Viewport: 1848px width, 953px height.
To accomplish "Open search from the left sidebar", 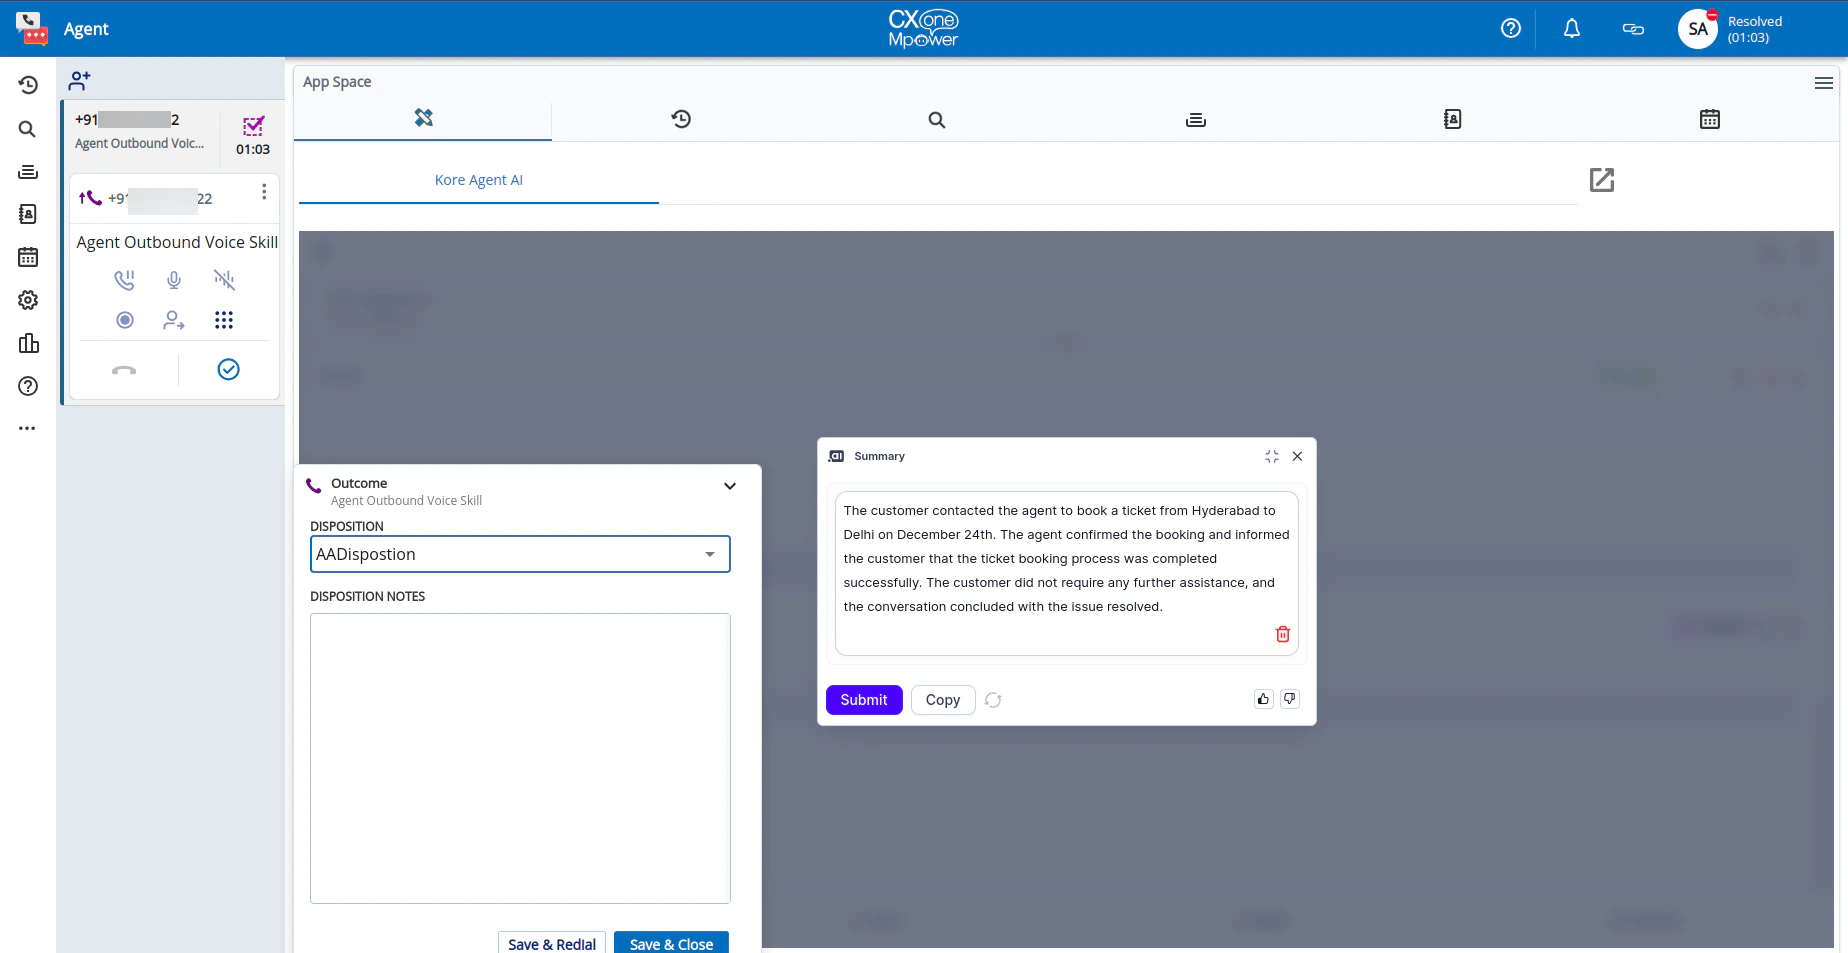I will point(28,129).
